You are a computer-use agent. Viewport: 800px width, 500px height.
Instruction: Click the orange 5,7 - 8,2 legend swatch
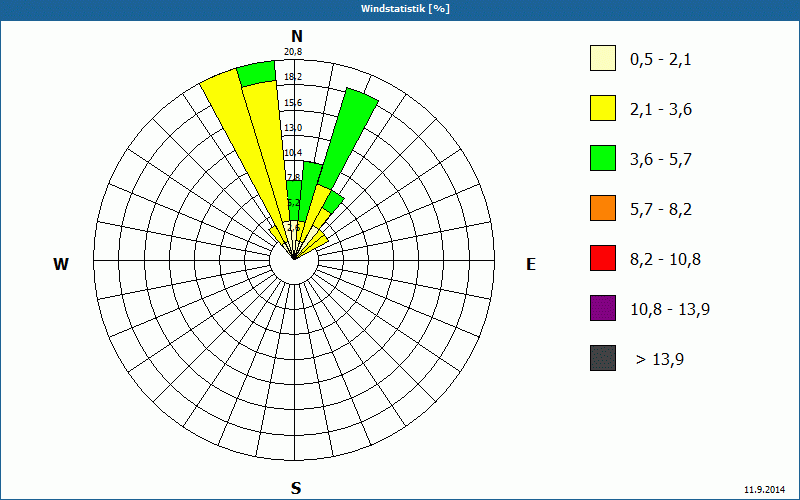(x=603, y=208)
